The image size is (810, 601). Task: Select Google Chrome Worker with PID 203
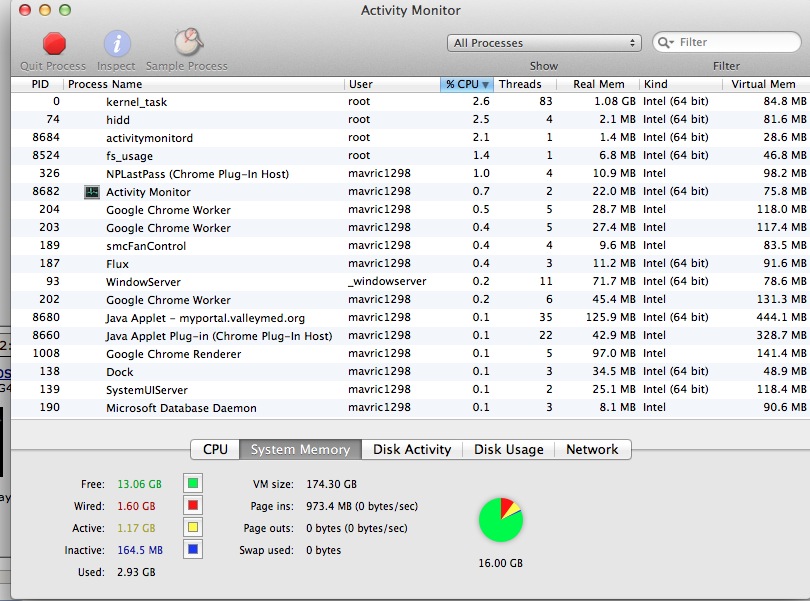[411, 228]
